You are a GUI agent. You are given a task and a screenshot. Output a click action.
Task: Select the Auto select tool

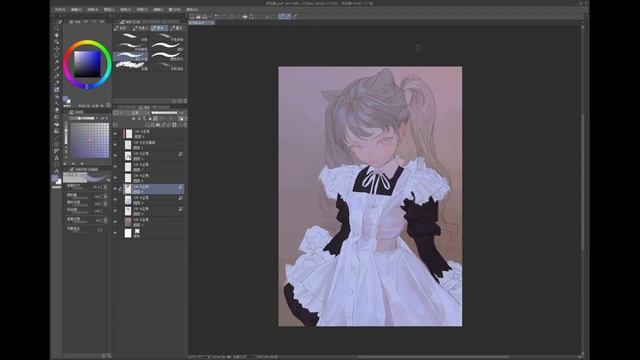(57, 62)
